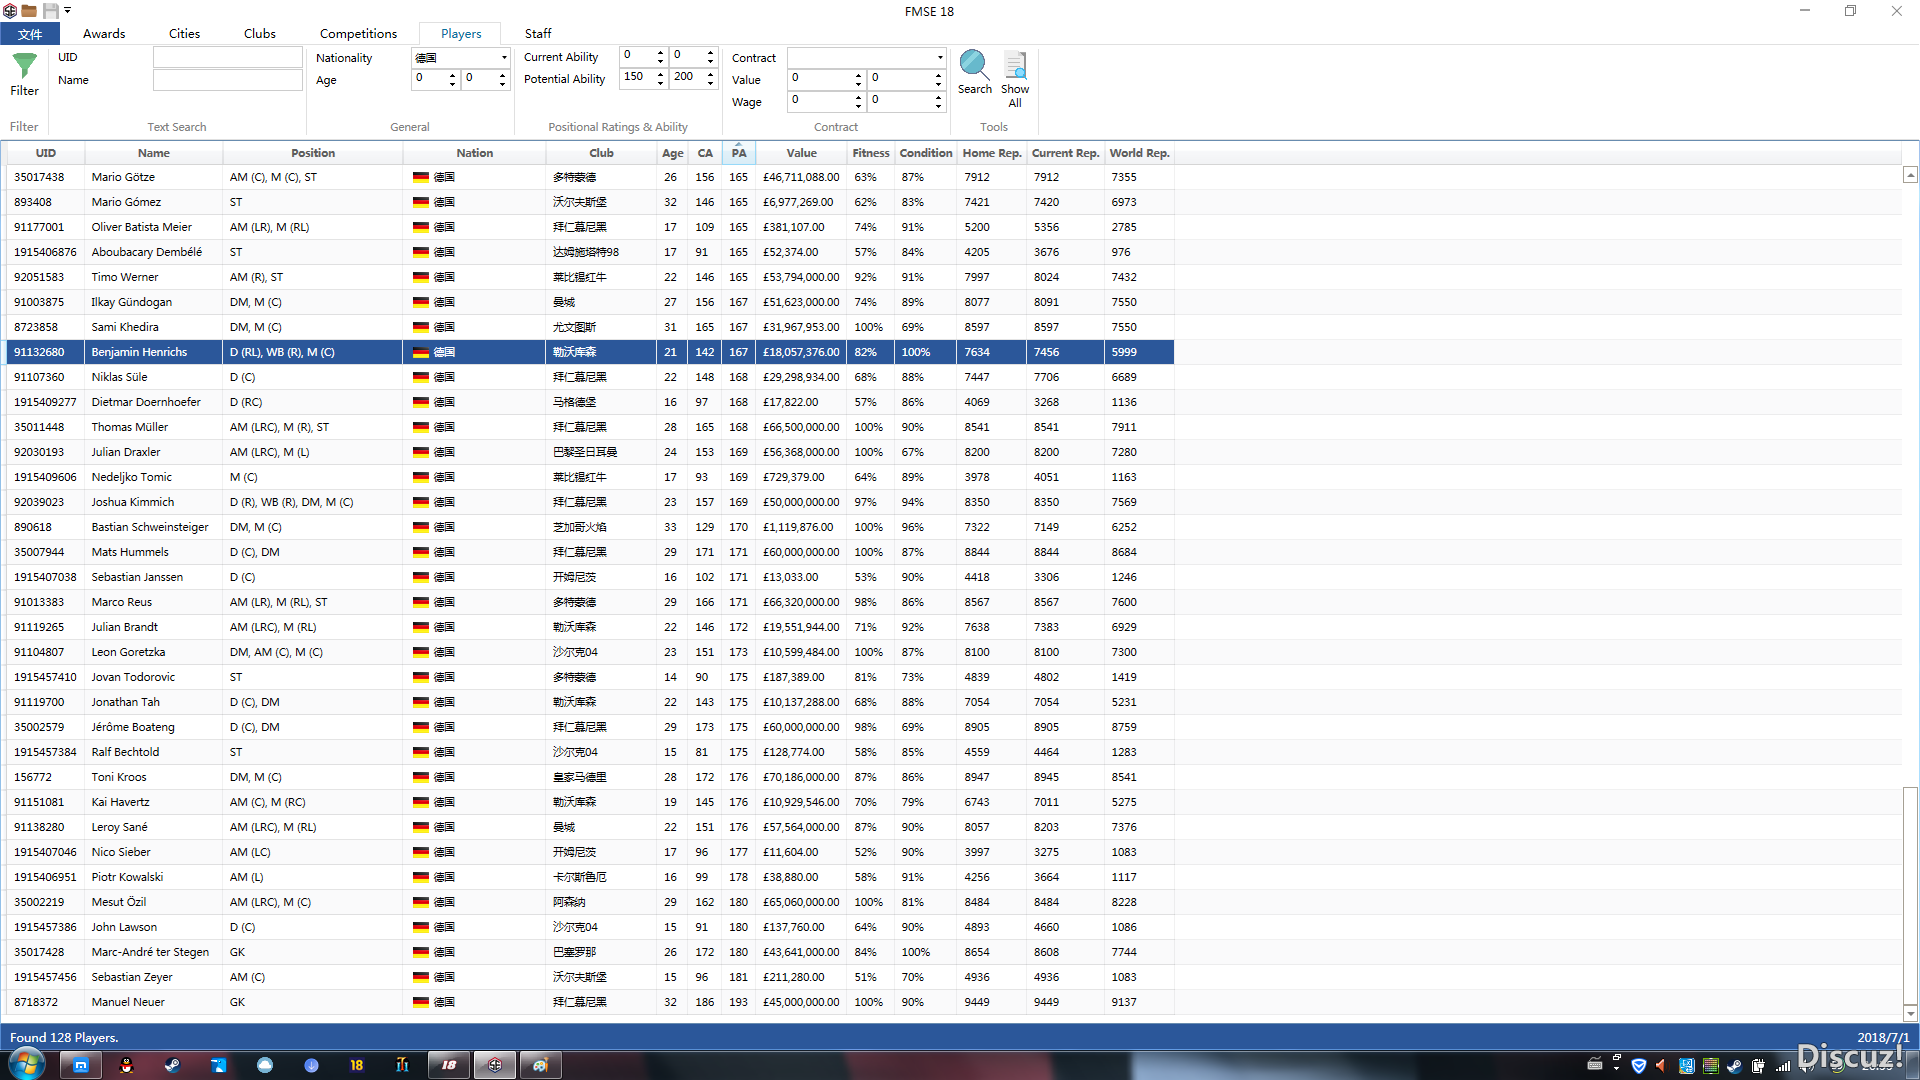Click the Paint palette taskbar icon
The width and height of the screenshot is (1920, 1080).
coord(540,1065)
